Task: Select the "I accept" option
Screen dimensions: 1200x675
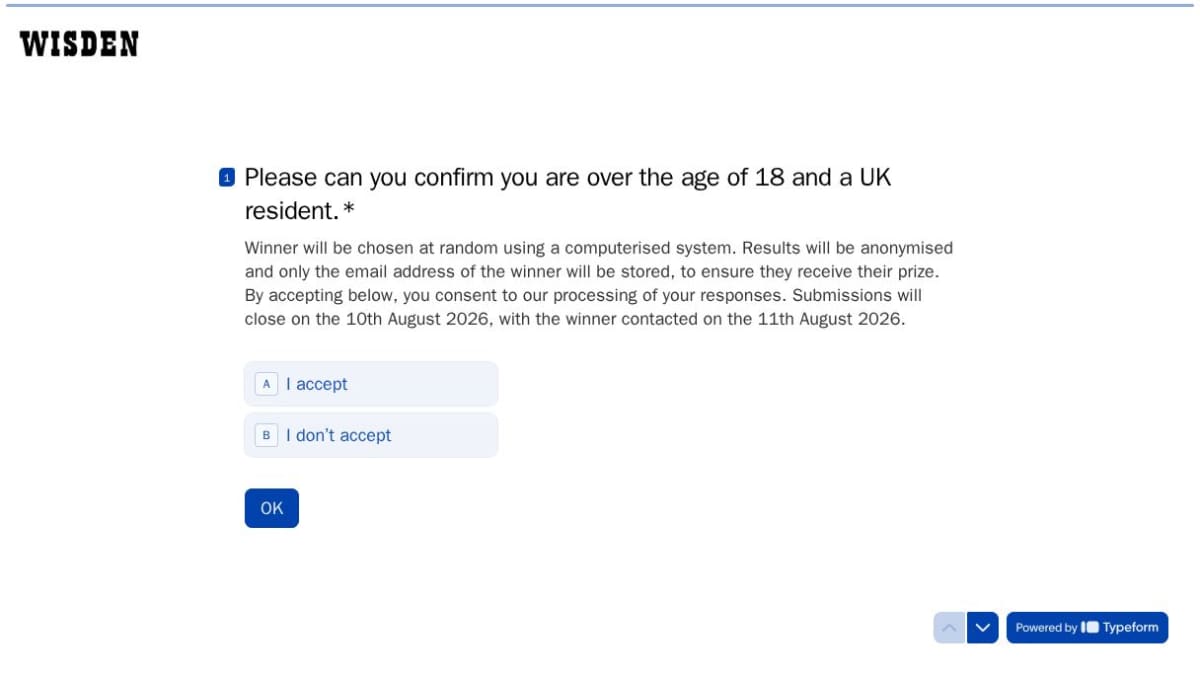Action: [371, 384]
